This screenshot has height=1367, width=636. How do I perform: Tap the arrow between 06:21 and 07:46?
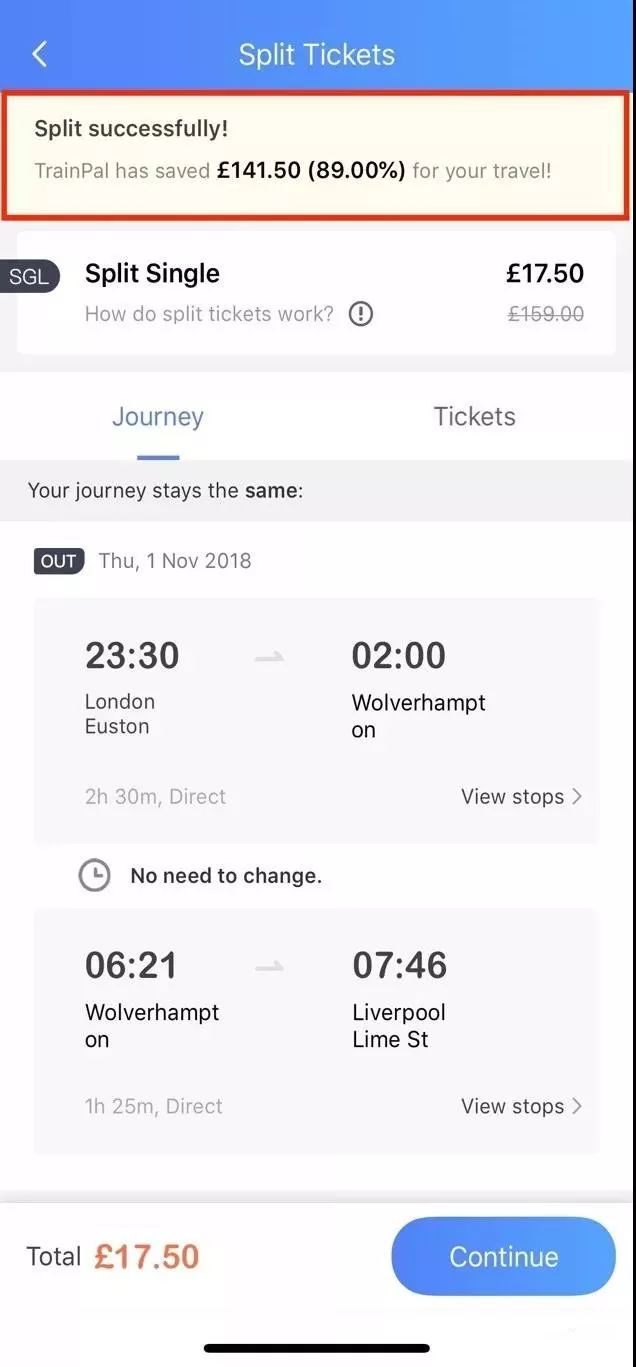coord(269,966)
